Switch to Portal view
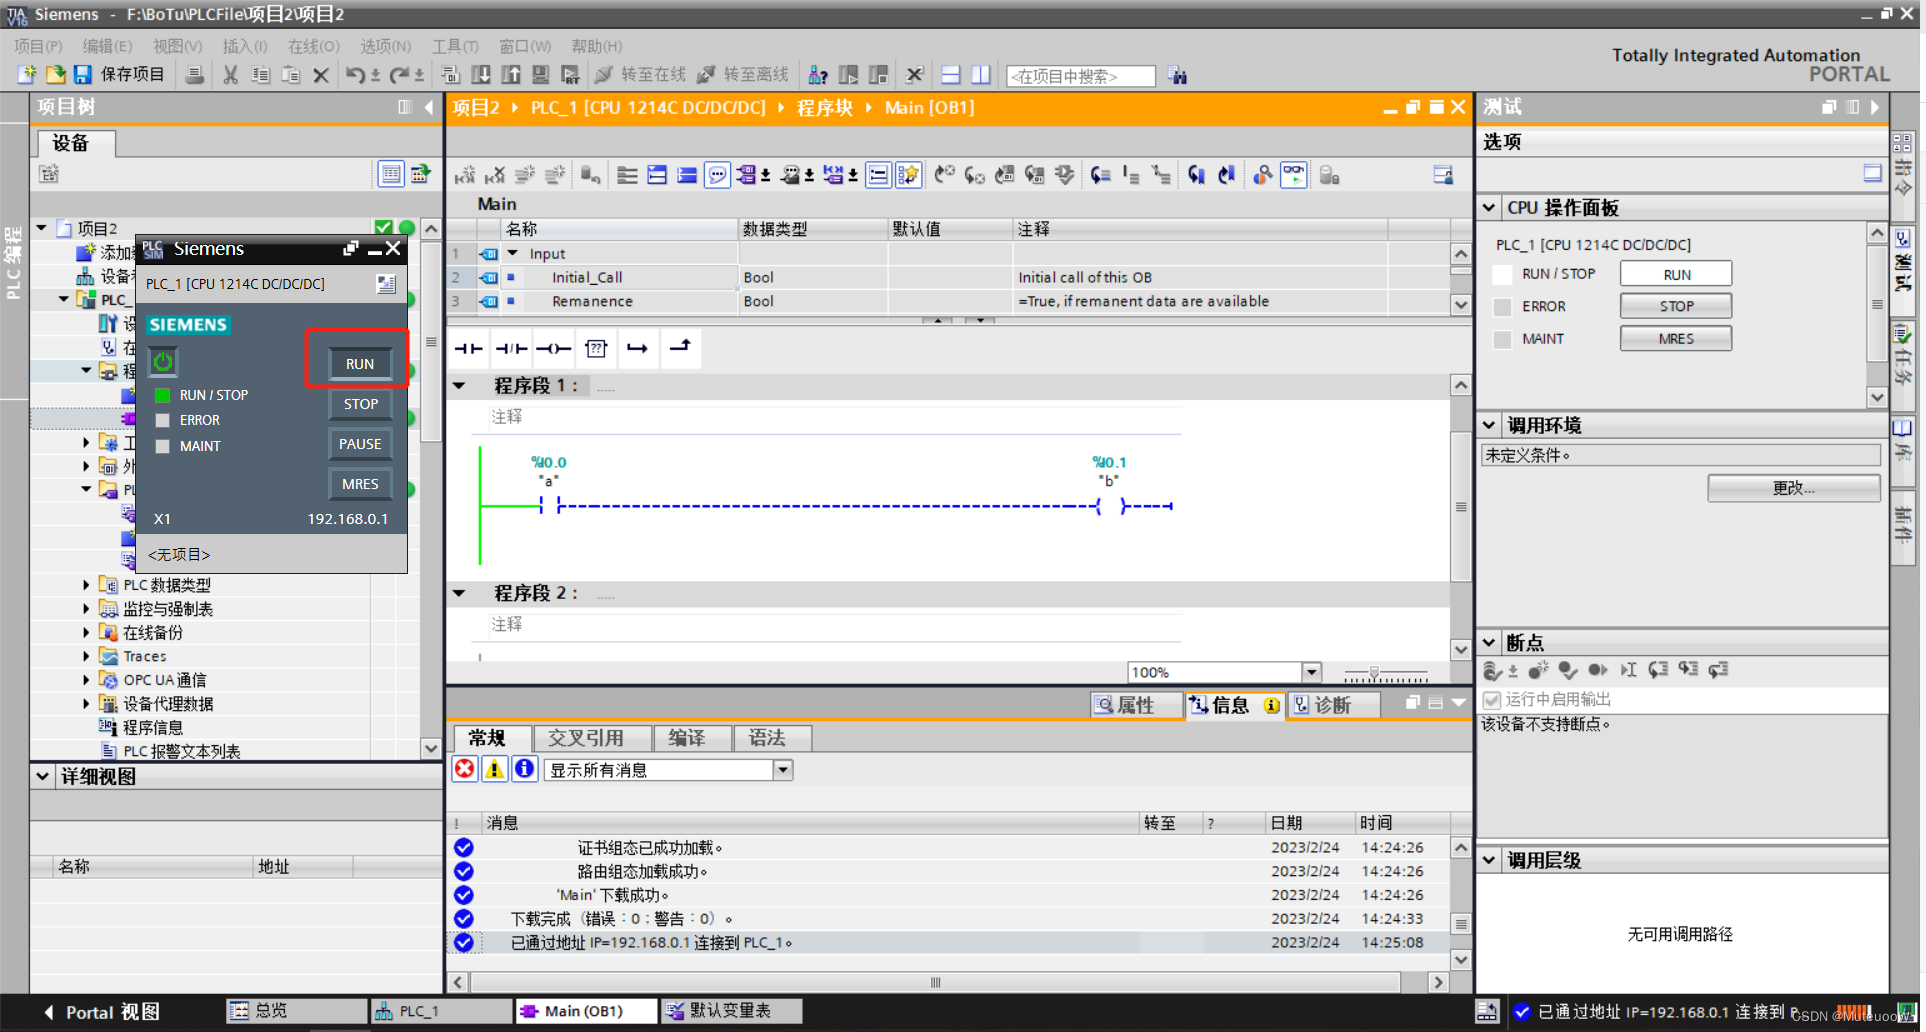Image resolution: width=1926 pixels, height=1032 pixels. pyautogui.click(x=100, y=1012)
